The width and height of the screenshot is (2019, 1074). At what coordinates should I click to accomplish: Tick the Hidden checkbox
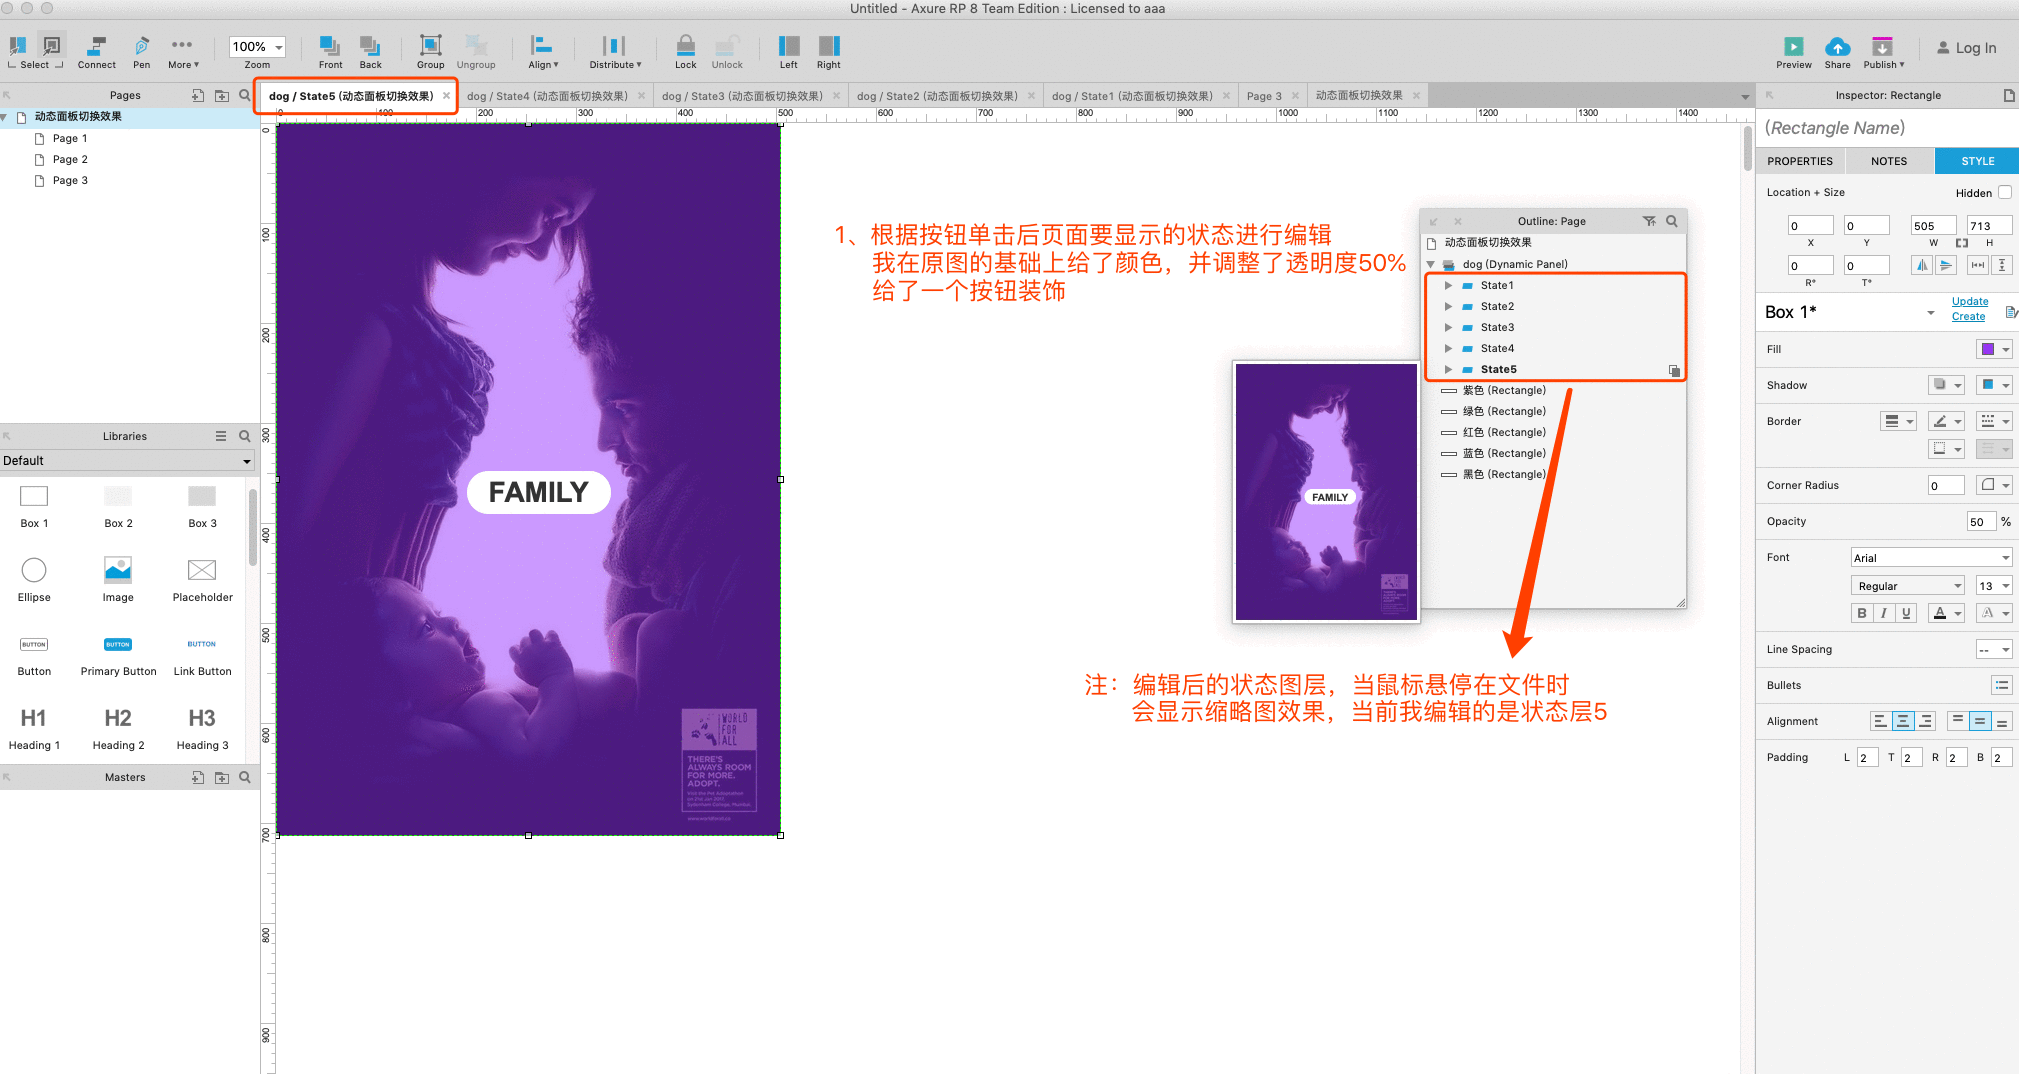pyautogui.click(x=2004, y=192)
